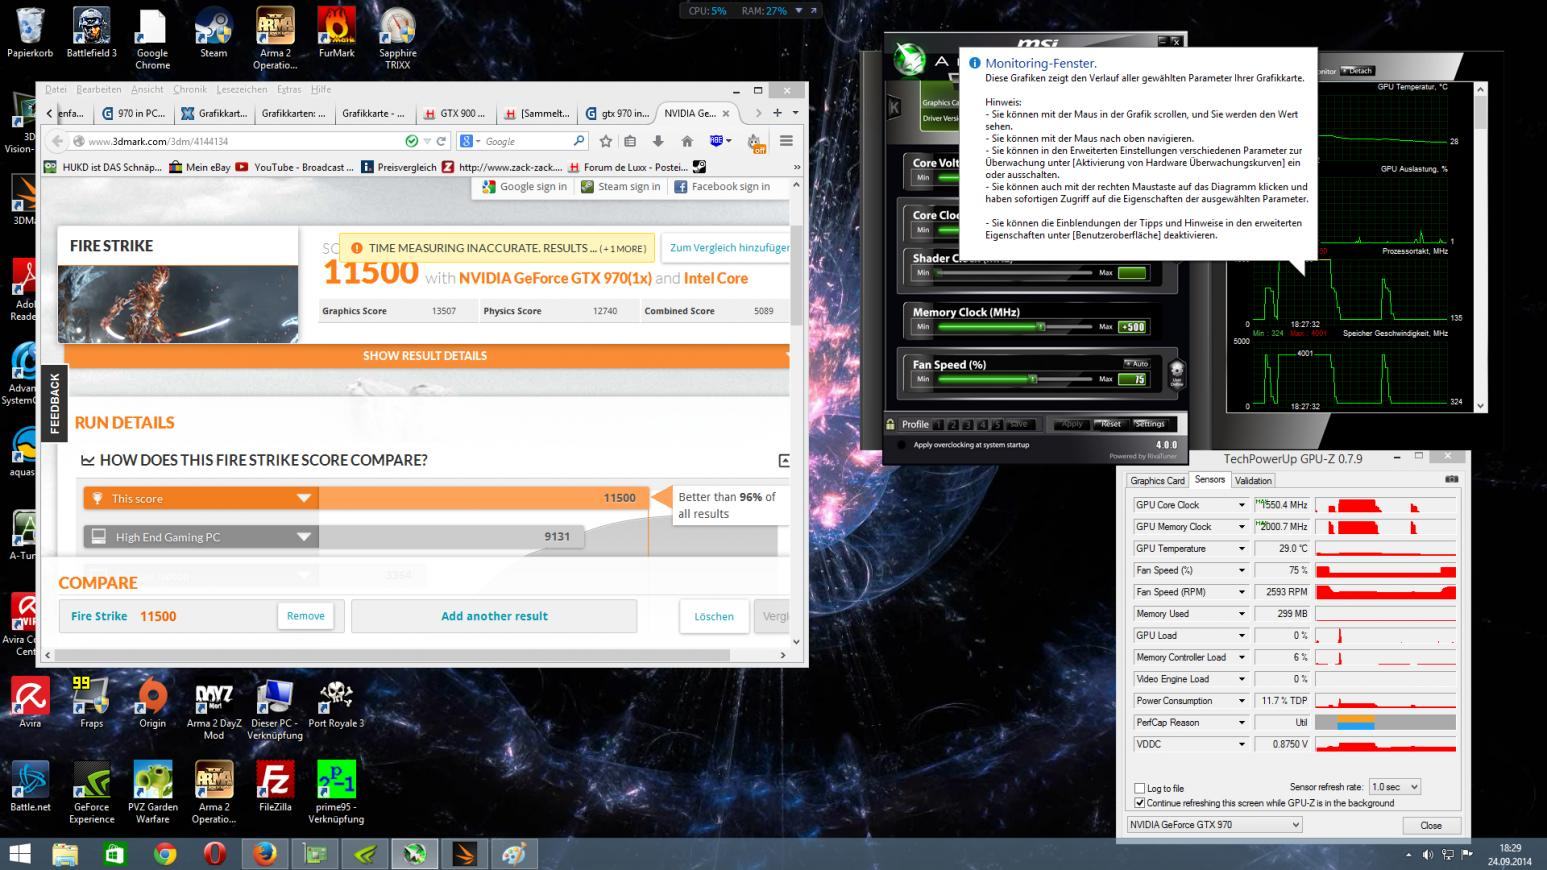Click the GPU-Z screenshot camera icon
1547x870 pixels.
click(x=1452, y=479)
